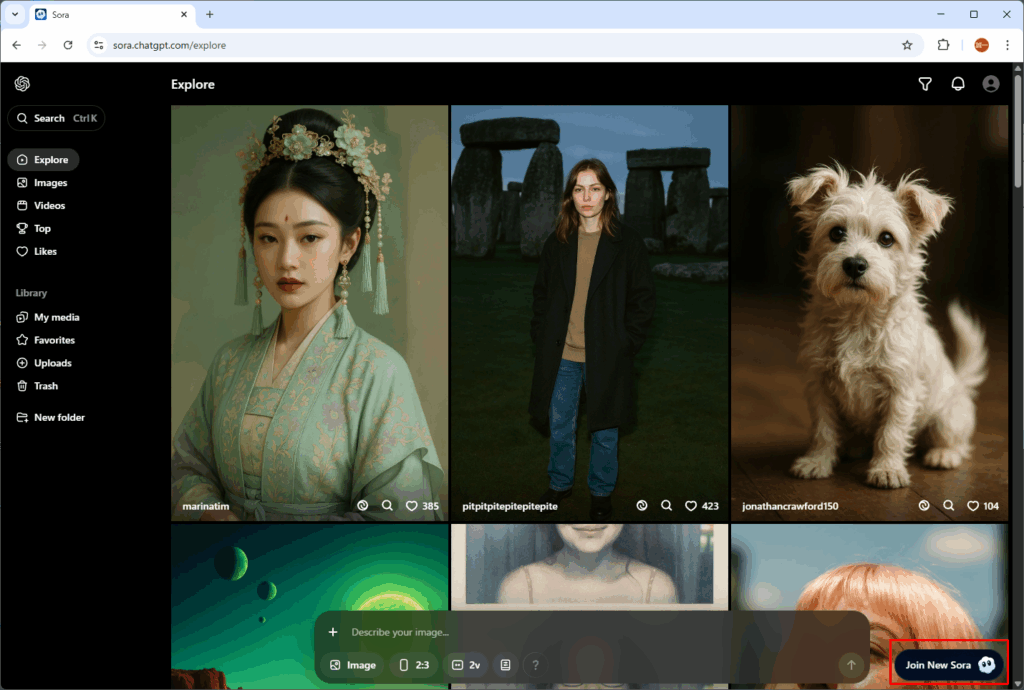This screenshot has height=690, width=1024.
Task: Click the help question mark button
Action: (535, 665)
